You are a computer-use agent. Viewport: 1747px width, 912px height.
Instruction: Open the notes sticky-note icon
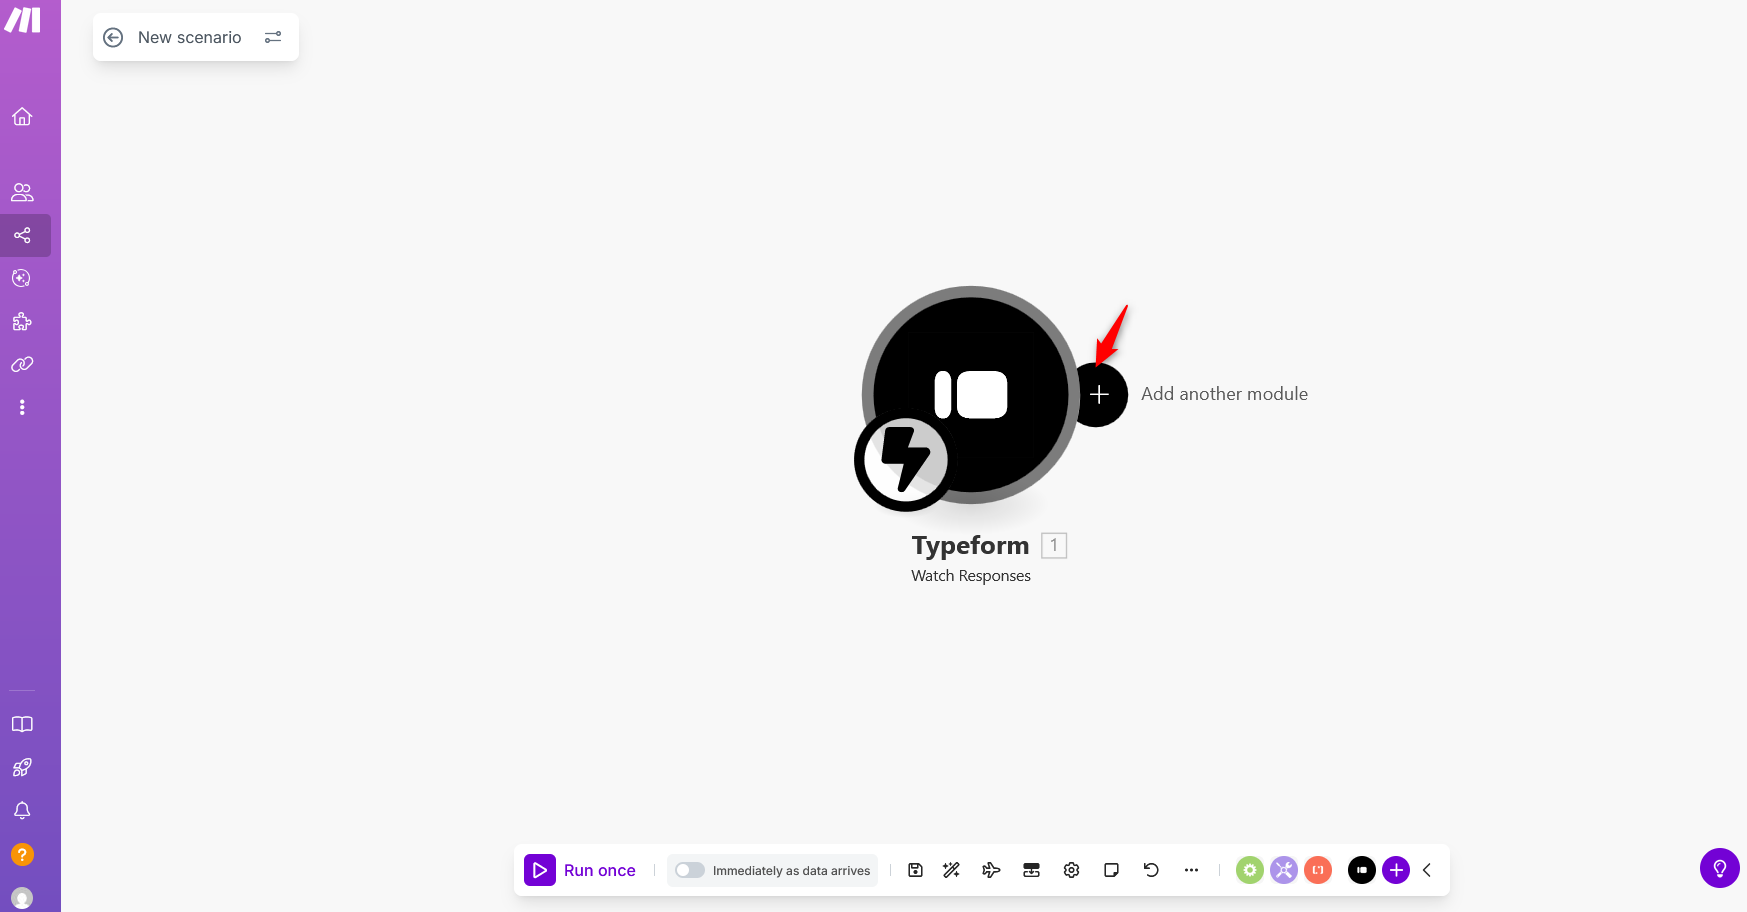pos(1111,870)
